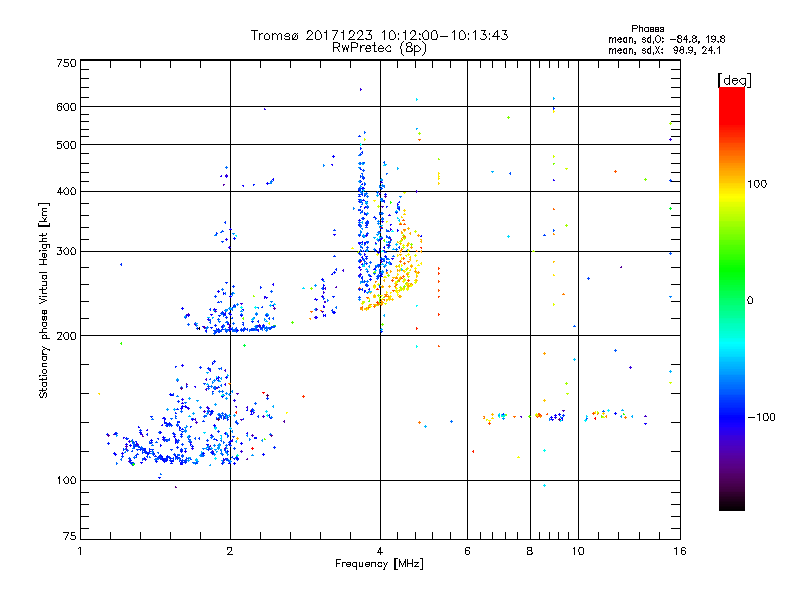Image resolution: width=800 pixels, height=600 pixels.
Task: Click the plot title "Tromsø 20171223 10:12:00-10:13:43"
Action: pyautogui.click(x=379, y=35)
